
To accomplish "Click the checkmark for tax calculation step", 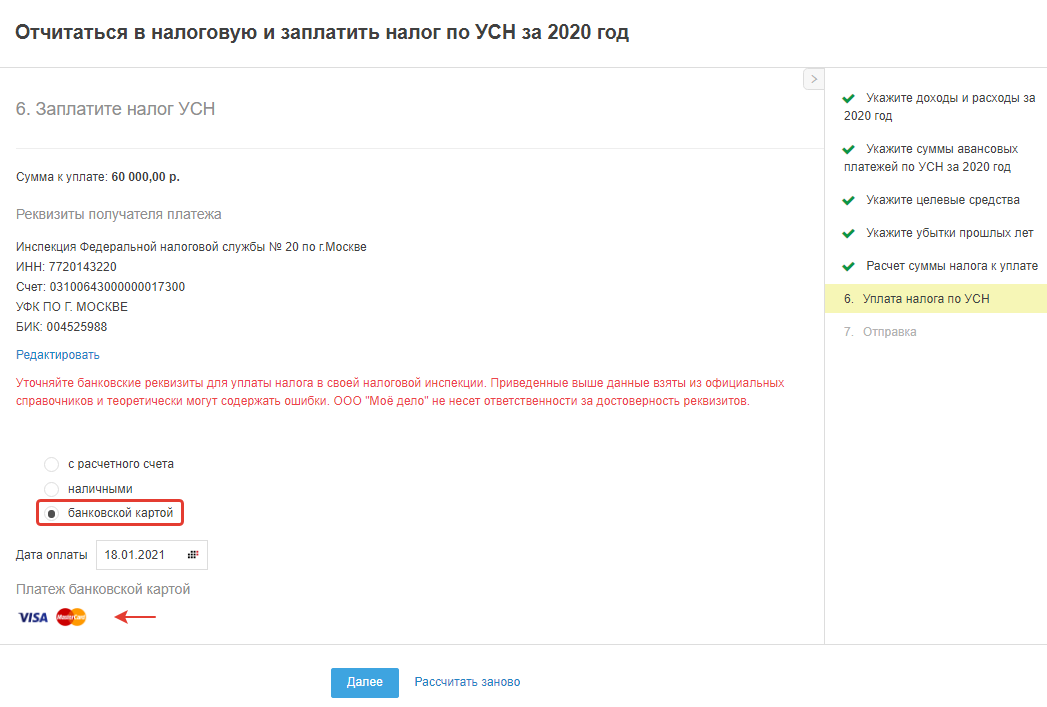I will click(849, 266).
